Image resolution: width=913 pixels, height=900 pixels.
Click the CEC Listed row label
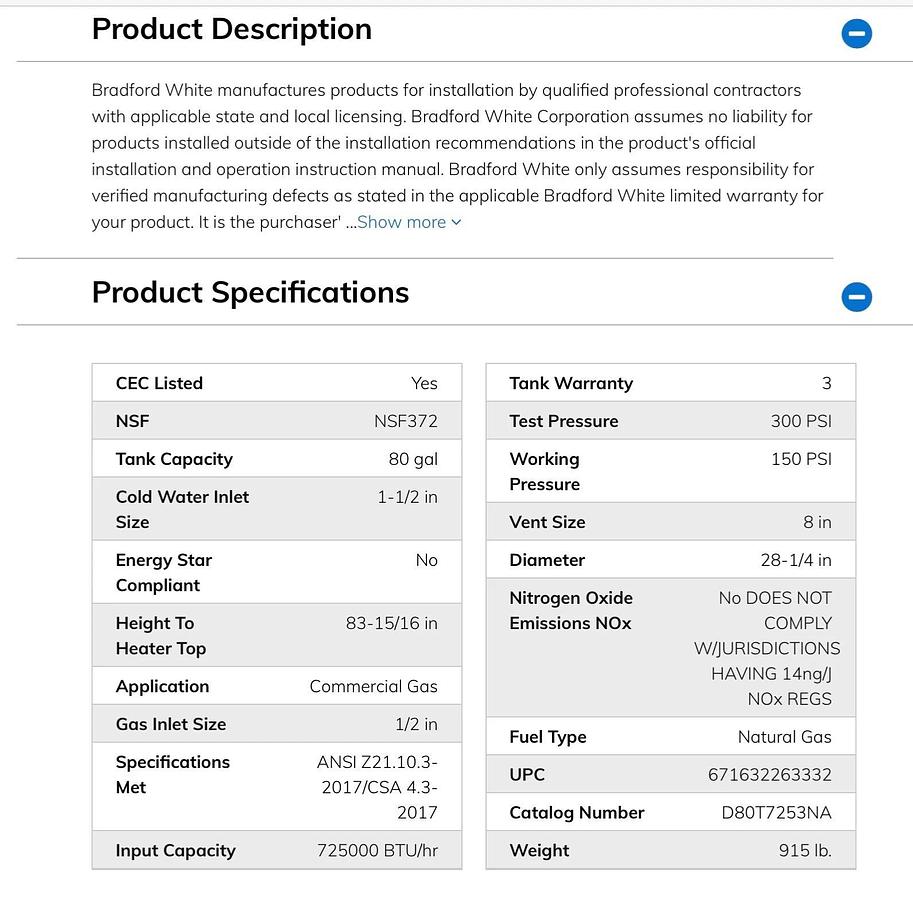159,383
